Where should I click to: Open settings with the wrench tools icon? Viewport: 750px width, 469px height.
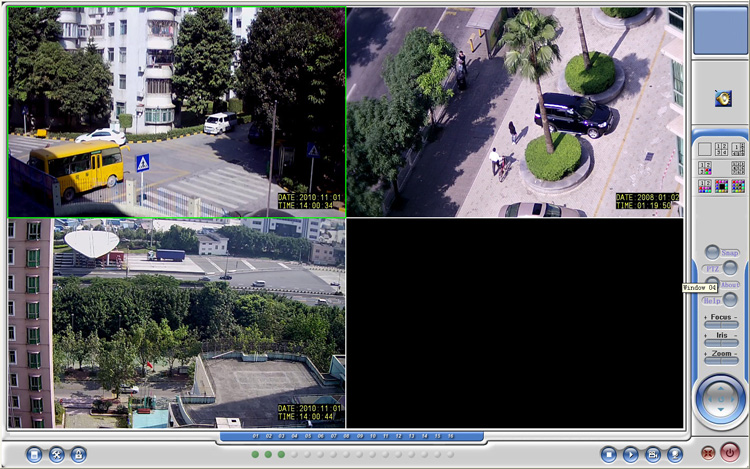[56, 454]
